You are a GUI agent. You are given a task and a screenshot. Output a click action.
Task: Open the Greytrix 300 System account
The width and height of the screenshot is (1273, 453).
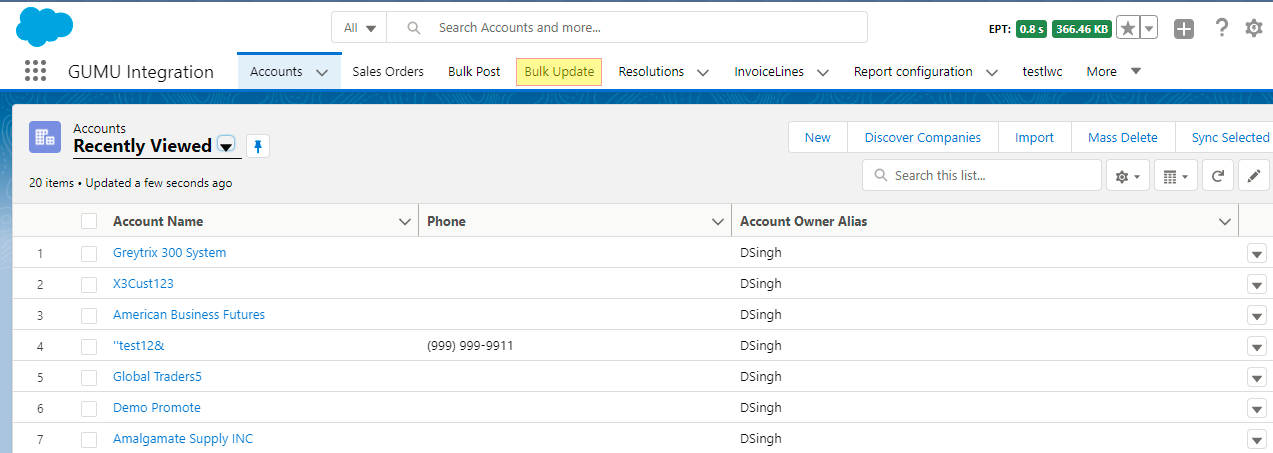(170, 253)
